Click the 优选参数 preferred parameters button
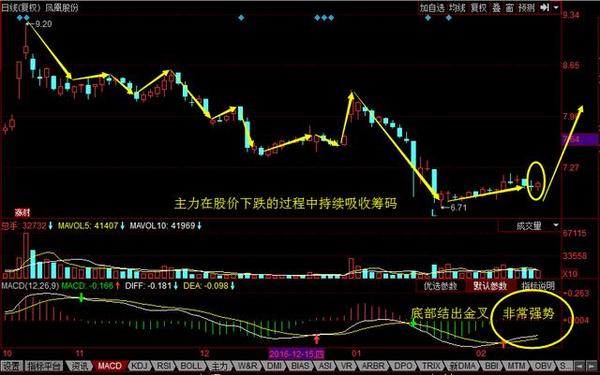Image resolution: width=600 pixels, height=375 pixels. (440, 286)
